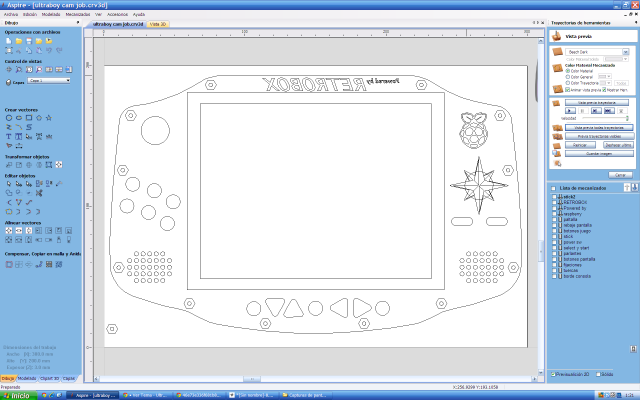Open the 'Beech Dark' material dropdown

(597, 52)
